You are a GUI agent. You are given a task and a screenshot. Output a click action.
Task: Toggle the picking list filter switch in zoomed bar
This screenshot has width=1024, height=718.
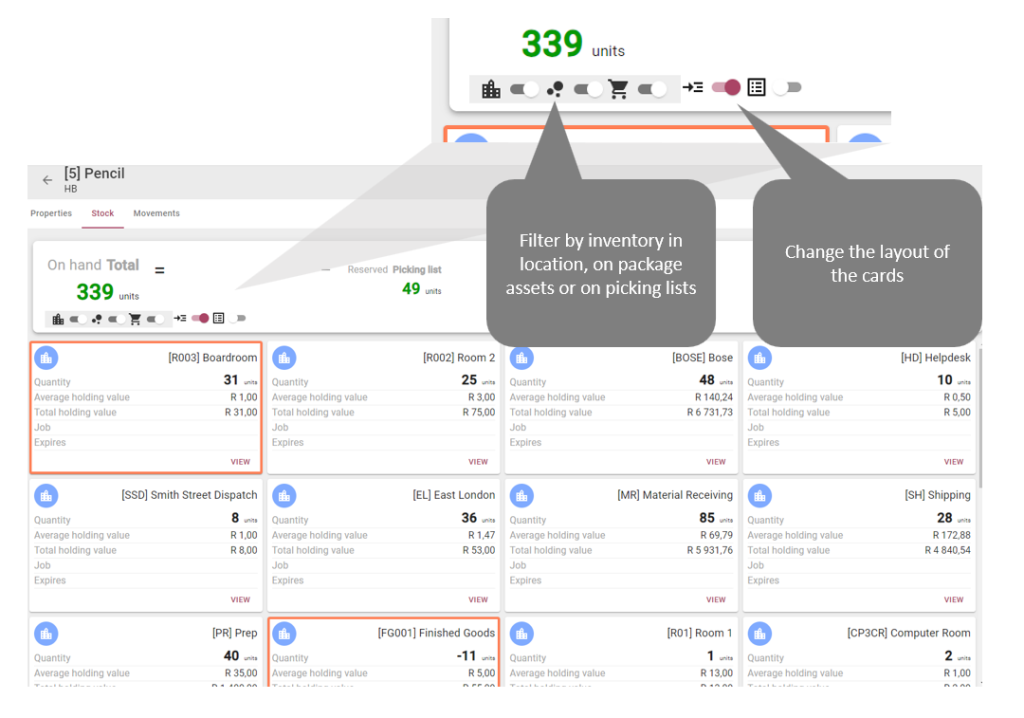(x=652, y=89)
